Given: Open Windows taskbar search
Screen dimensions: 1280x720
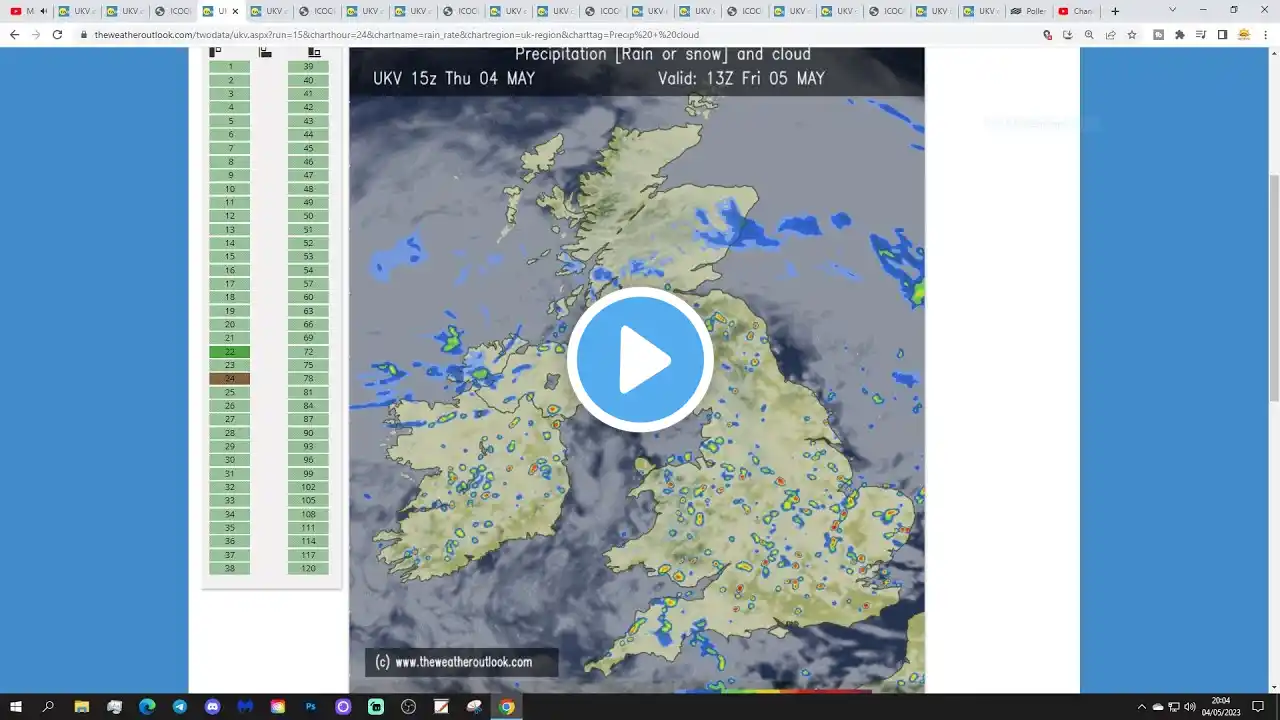Looking at the screenshot, I should tap(48, 706).
